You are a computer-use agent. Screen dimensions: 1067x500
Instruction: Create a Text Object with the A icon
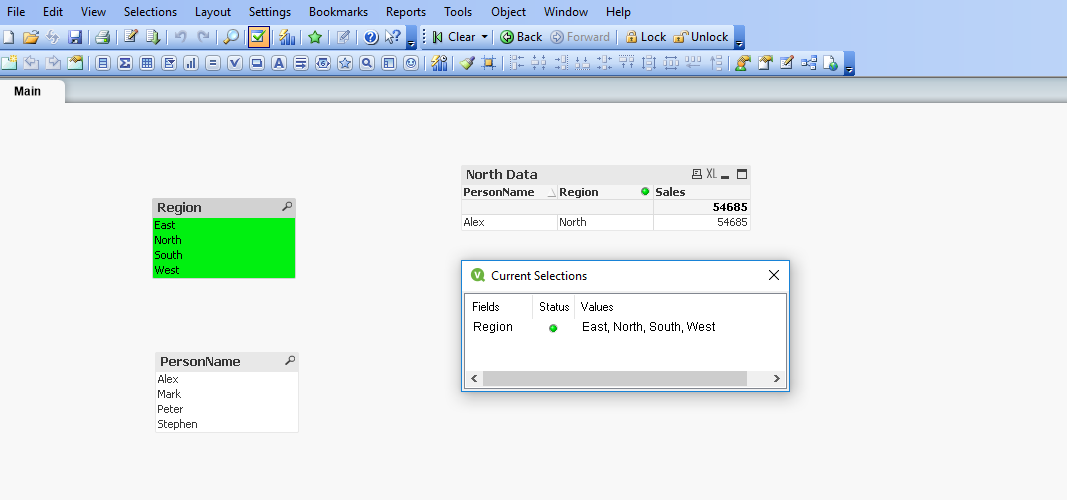278,63
